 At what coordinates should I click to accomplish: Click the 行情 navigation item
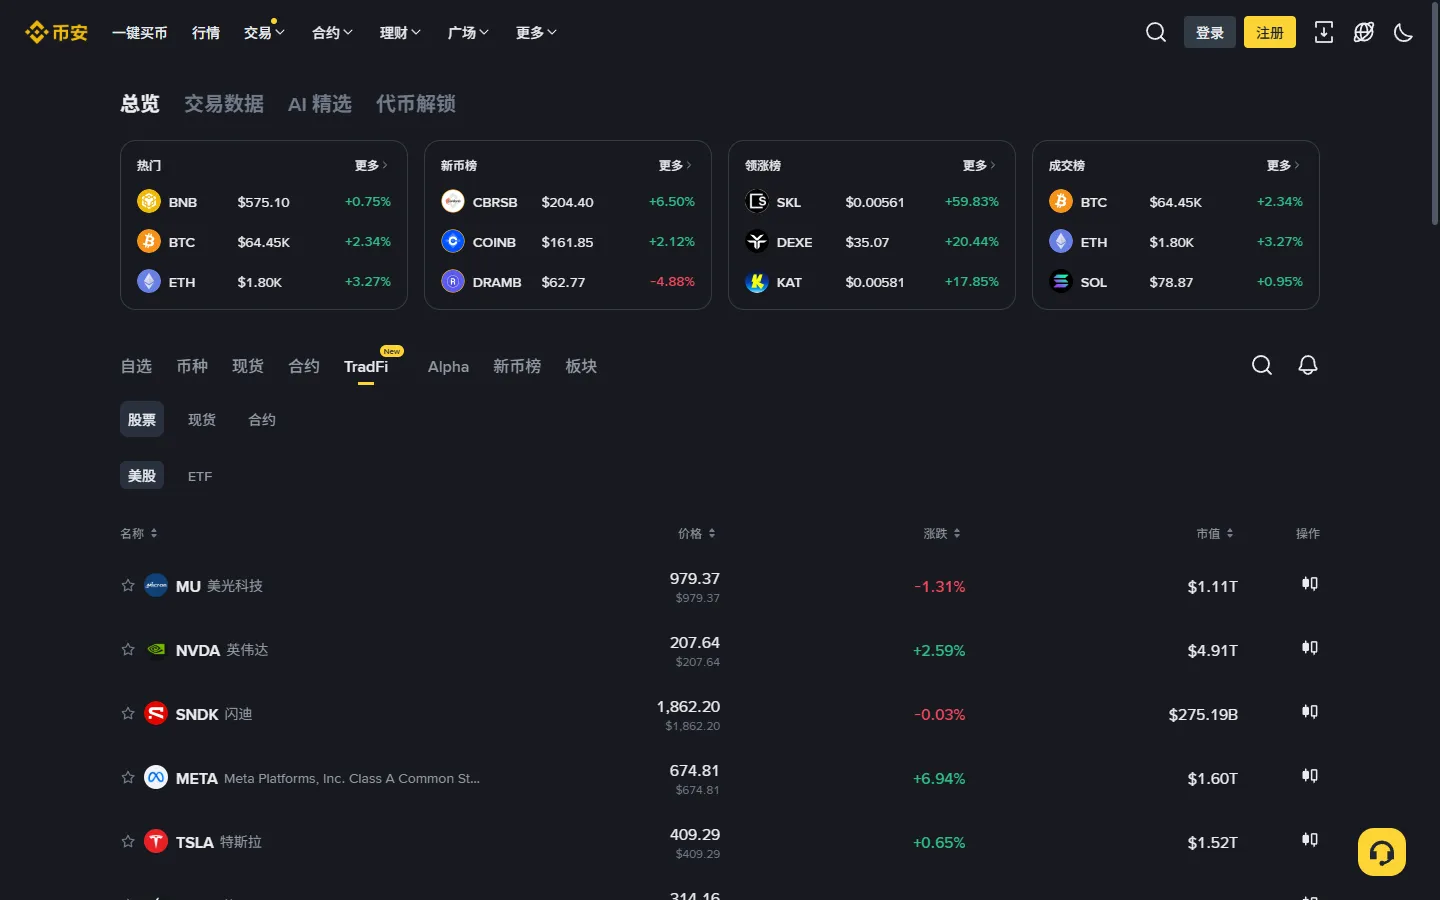click(206, 33)
